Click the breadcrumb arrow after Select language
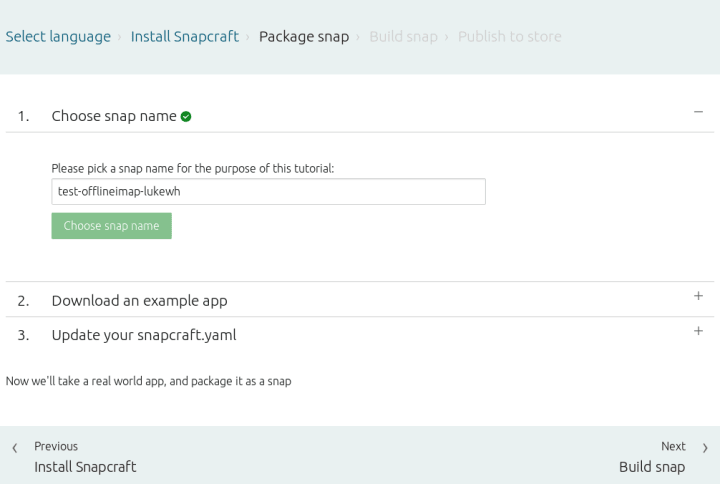This screenshot has height=484, width=720. click(121, 38)
